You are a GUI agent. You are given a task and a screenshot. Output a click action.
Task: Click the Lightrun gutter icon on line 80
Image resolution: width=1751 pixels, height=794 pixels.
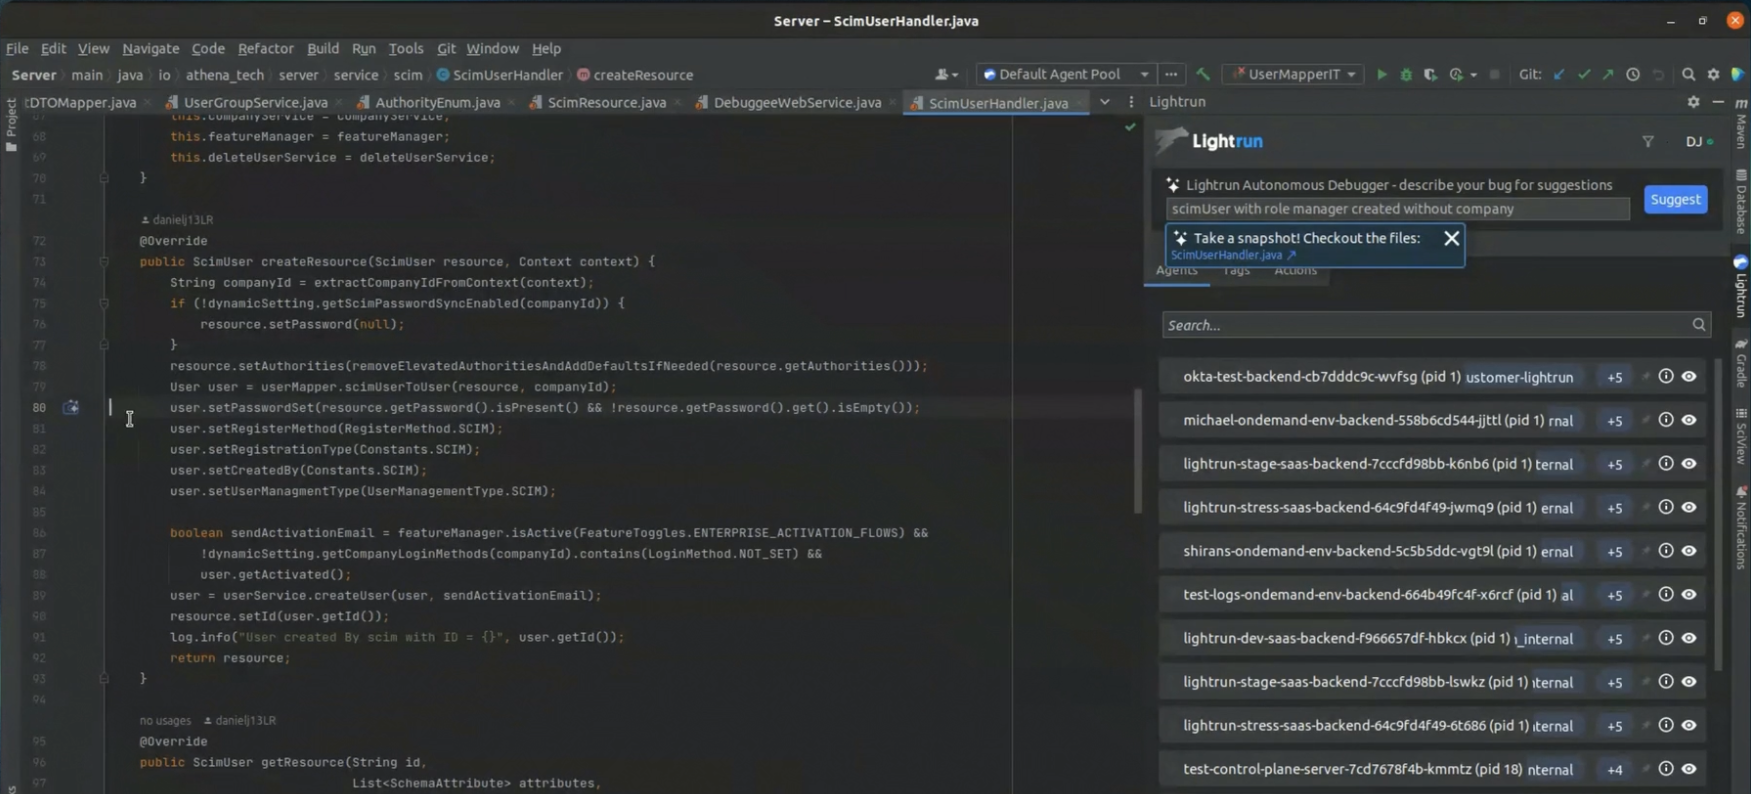pos(71,408)
